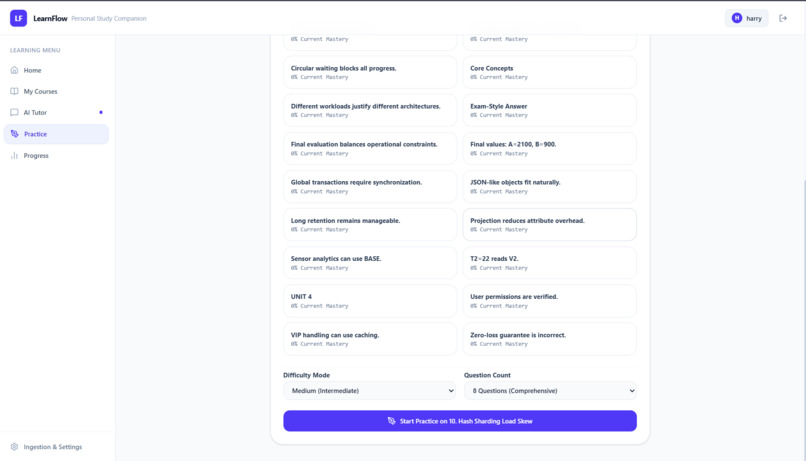
Task: Select the UNIT 4 topic card
Action: pos(370,301)
